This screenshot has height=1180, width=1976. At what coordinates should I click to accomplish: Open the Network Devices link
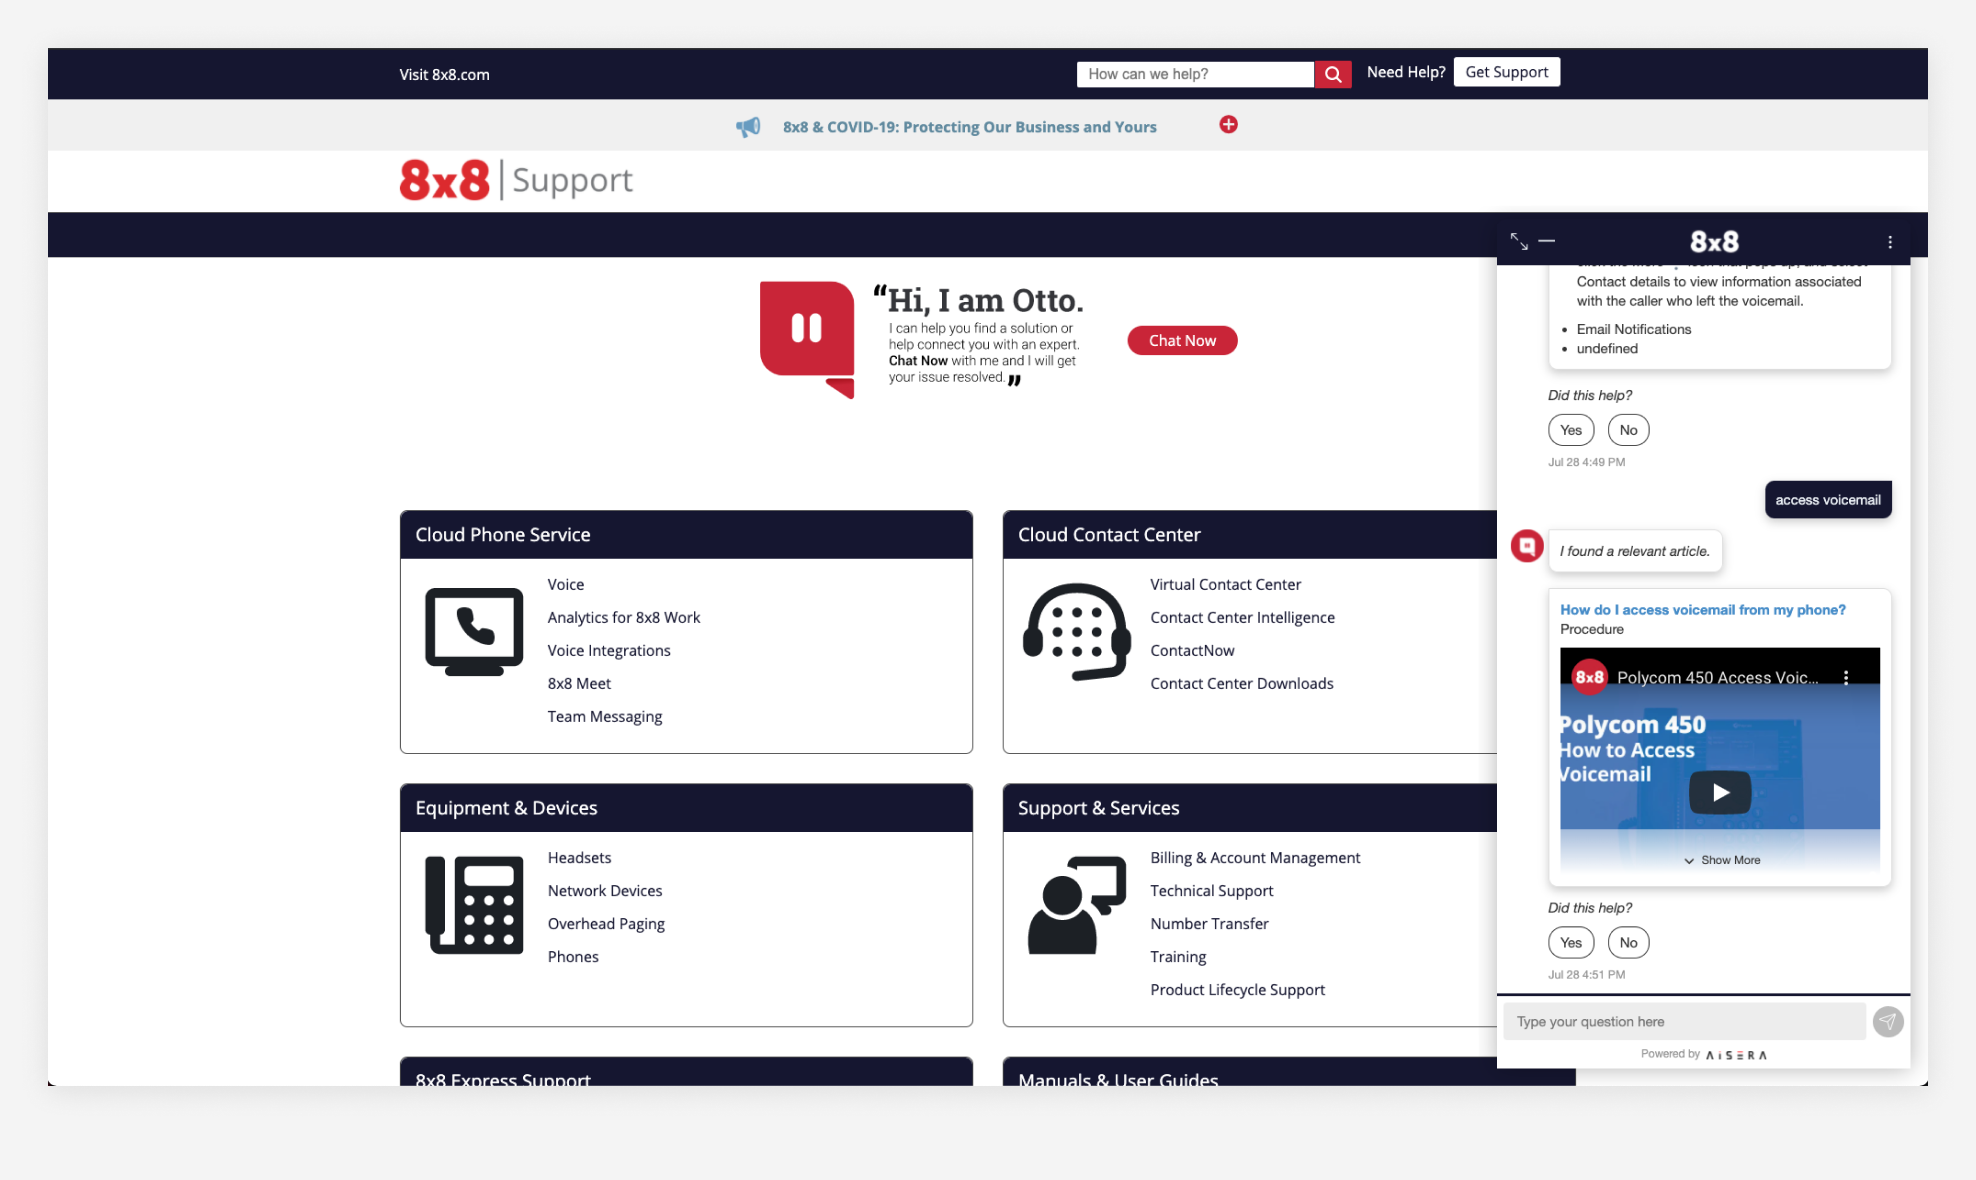point(604,890)
